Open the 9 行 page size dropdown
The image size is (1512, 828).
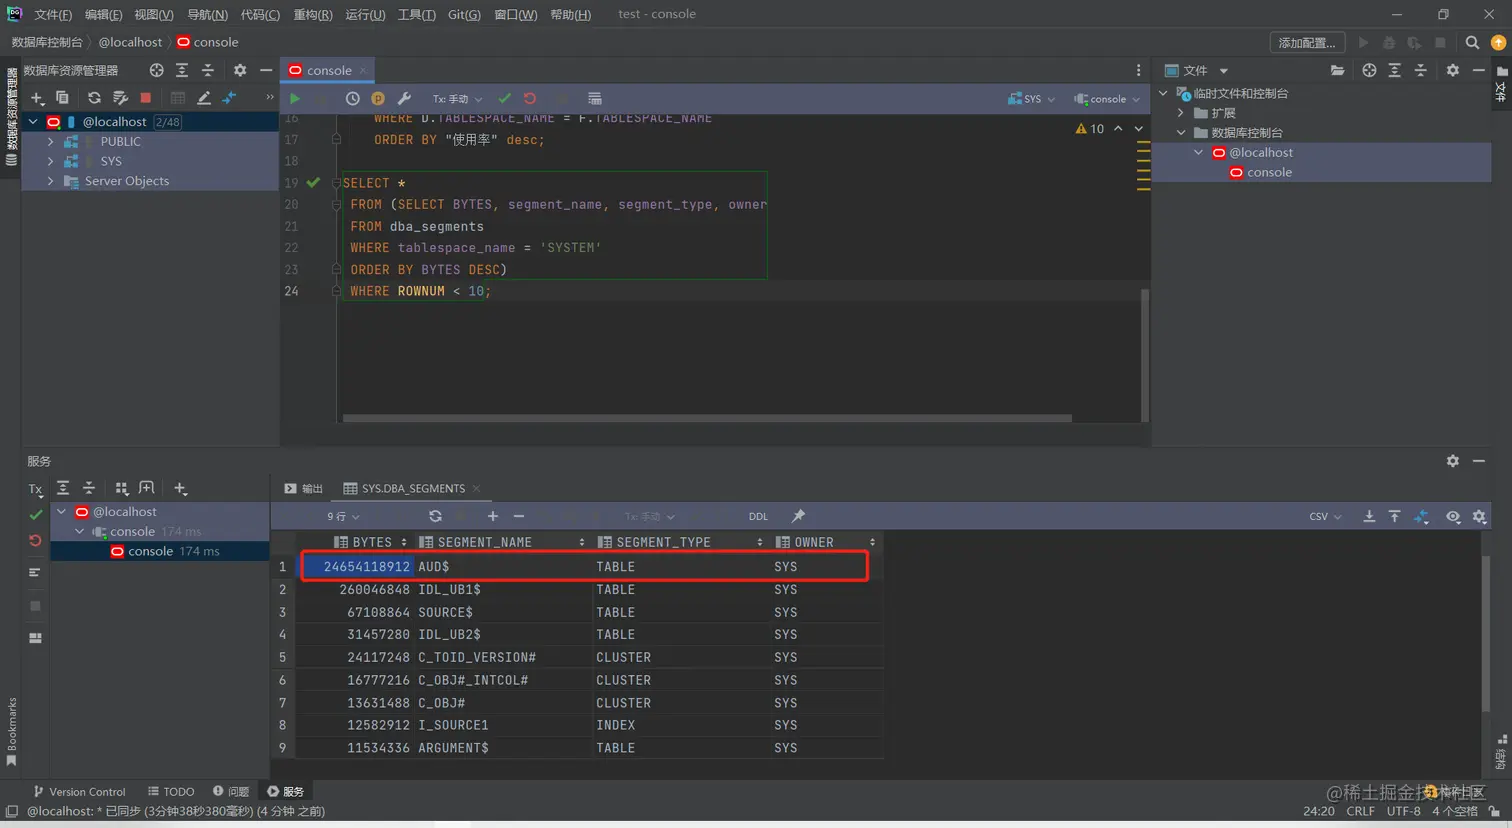pyautogui.click(x=343, y=516)
